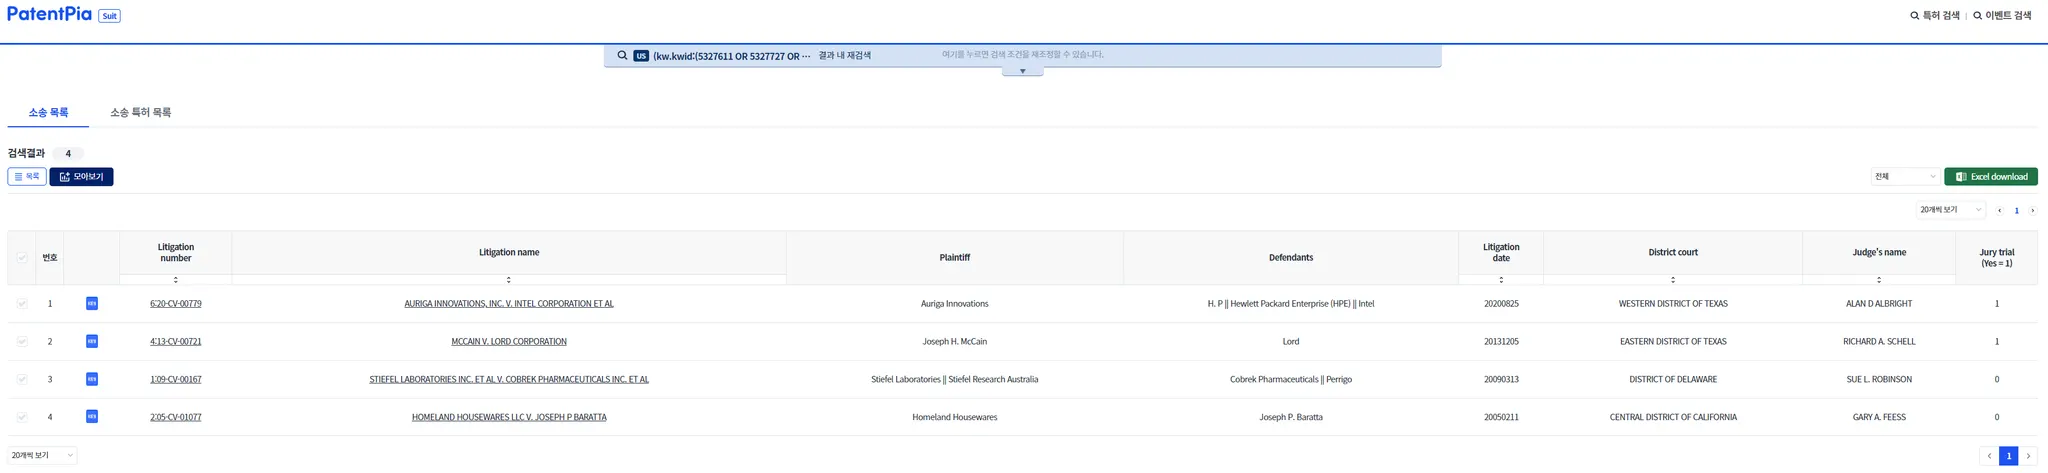Click top pagination page 1
The width and height of the screenshot is (2048, 473).
pyautogui.click(x=2016, y=211)
